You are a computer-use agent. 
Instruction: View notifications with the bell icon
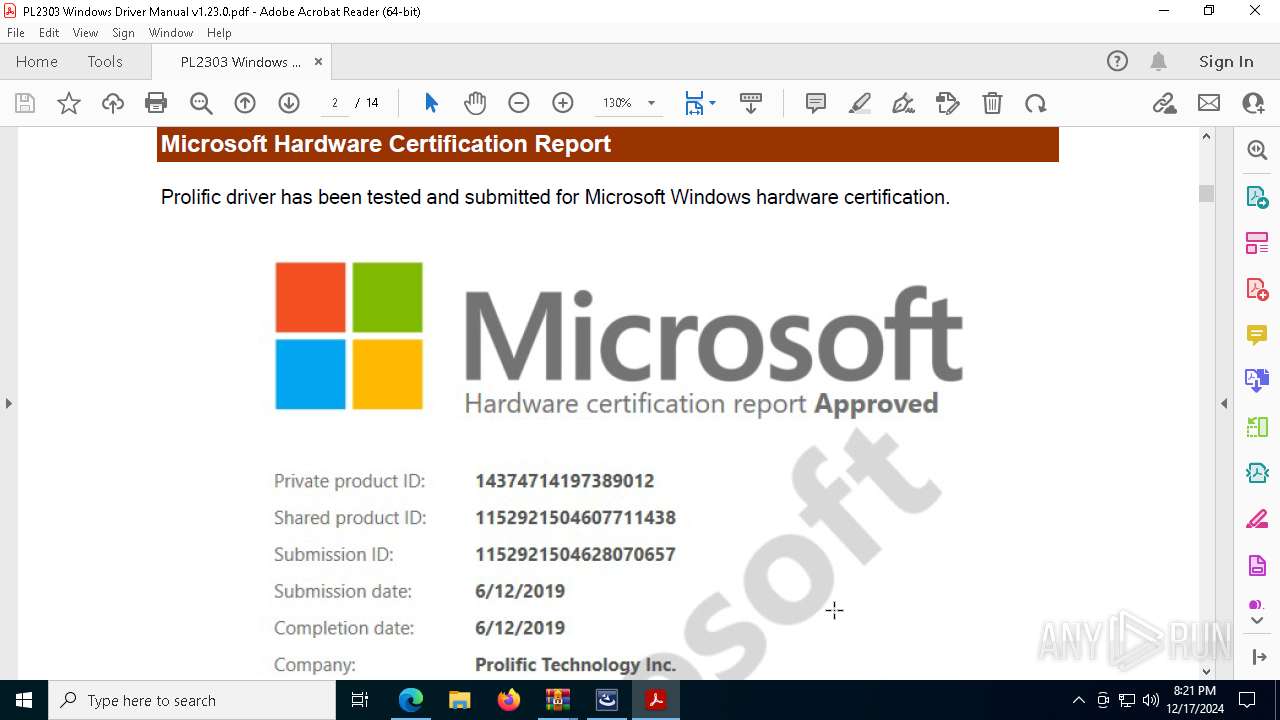tap(1158, 62)
